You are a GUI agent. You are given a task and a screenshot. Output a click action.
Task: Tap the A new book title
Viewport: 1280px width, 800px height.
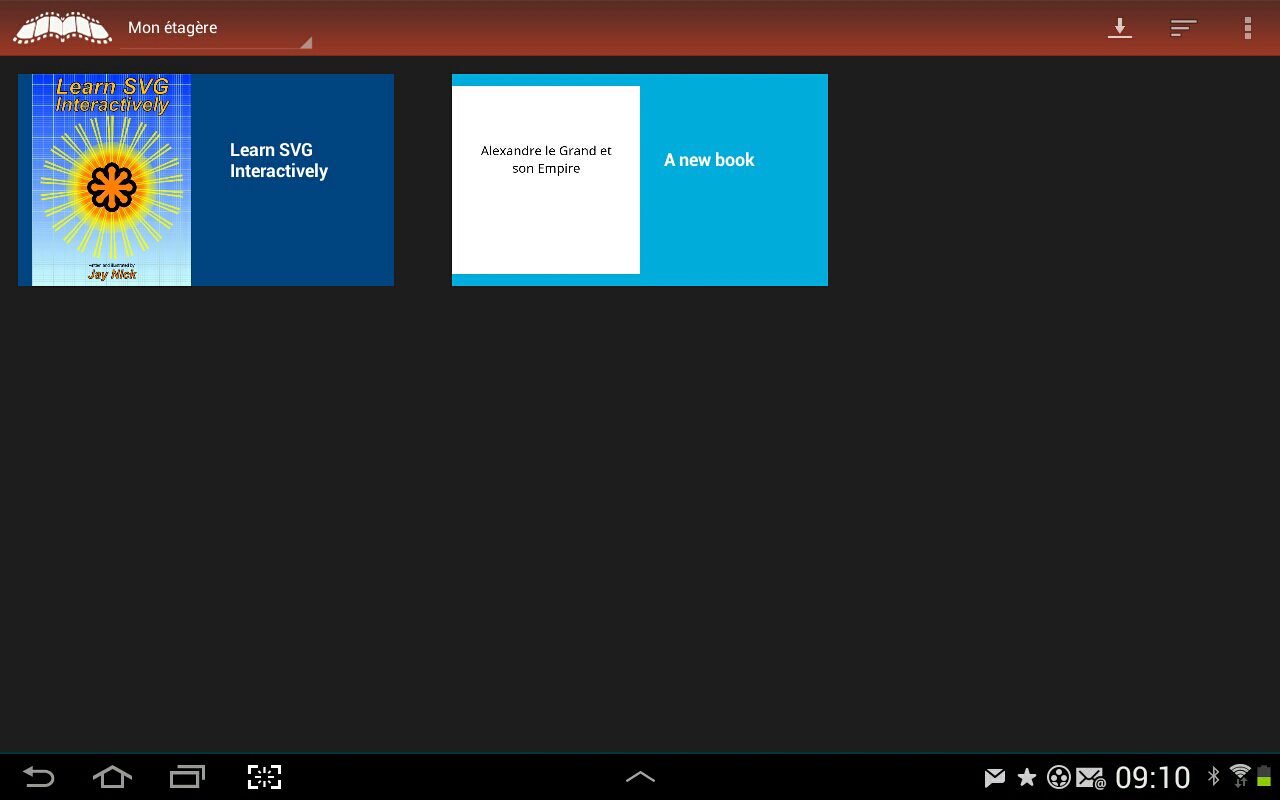[x=709, y=160]
